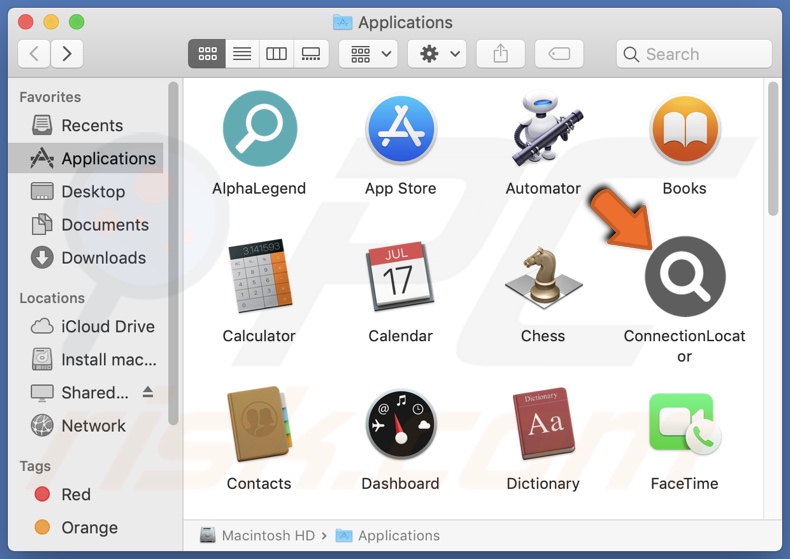The height and width of the screenshot is (559, 790).
Task: Select the Contacts address book icon
Action: pos(259,424)
